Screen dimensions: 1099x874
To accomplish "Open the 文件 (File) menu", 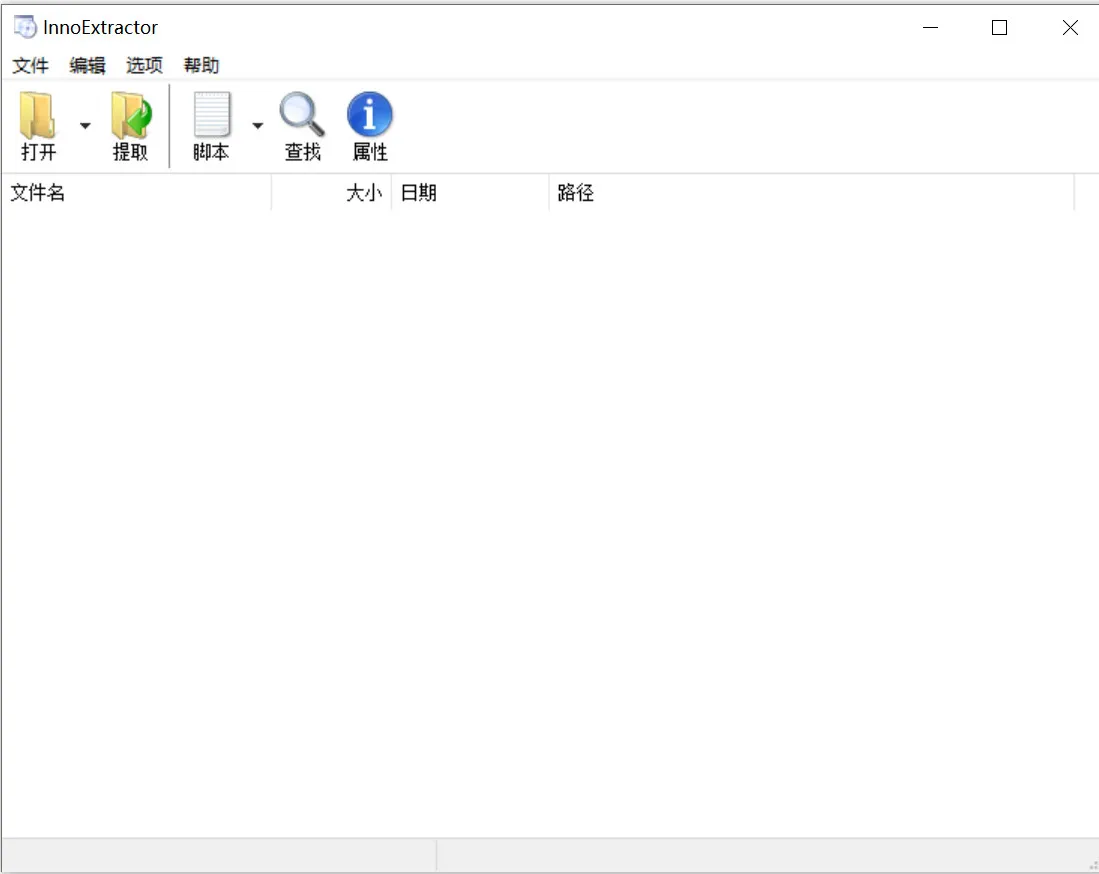I will [30, 65].
